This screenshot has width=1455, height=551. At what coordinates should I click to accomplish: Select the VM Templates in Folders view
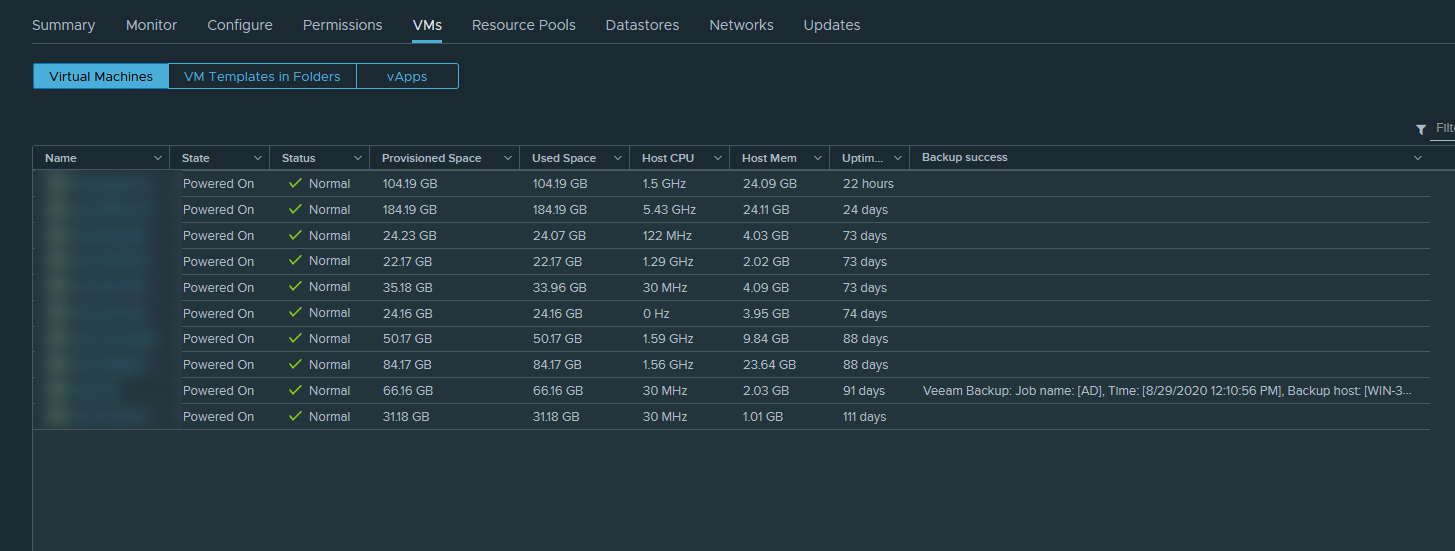coord(262,77)
